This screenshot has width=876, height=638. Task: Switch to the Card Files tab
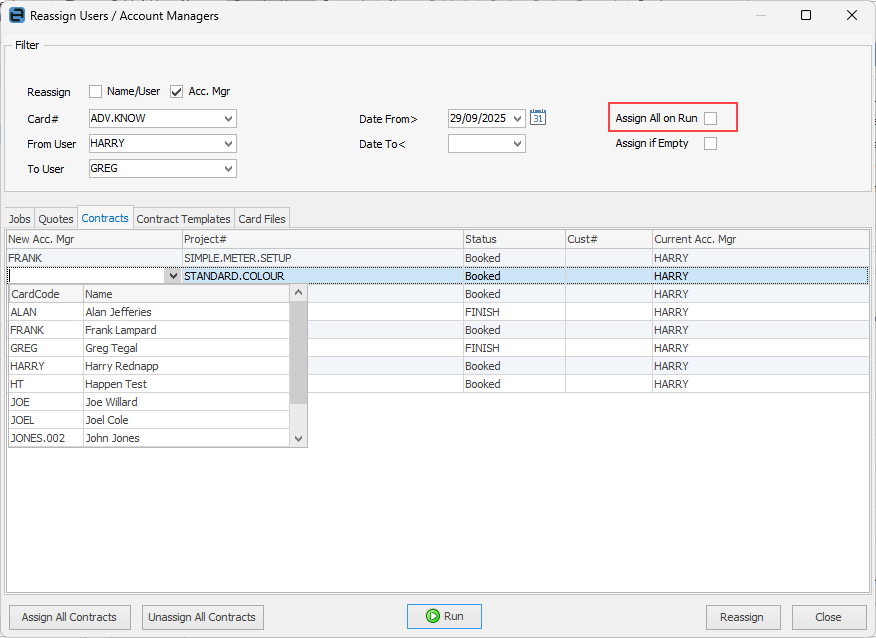click(263, 219)
